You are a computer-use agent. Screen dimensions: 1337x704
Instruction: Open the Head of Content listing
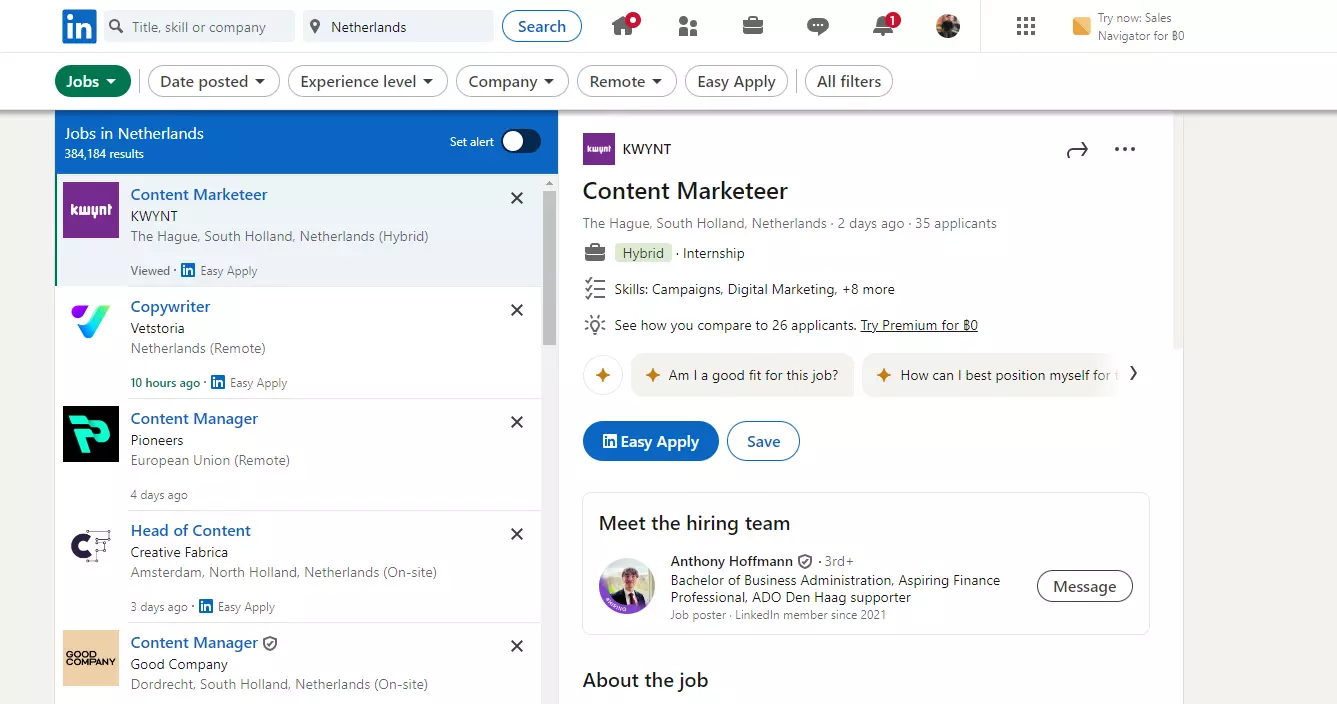[x=190, y=530]
